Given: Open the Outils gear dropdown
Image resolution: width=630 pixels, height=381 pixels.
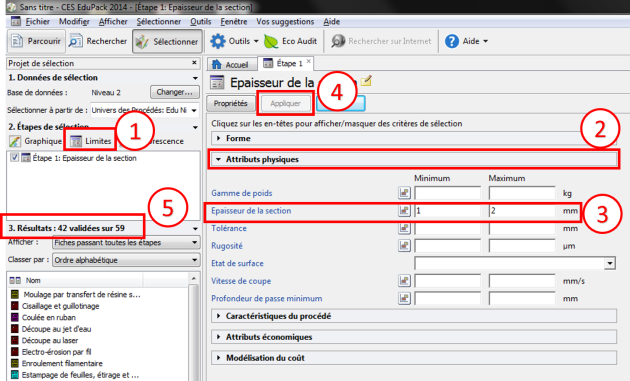Looking at the screenshot, I should [234, 41].
